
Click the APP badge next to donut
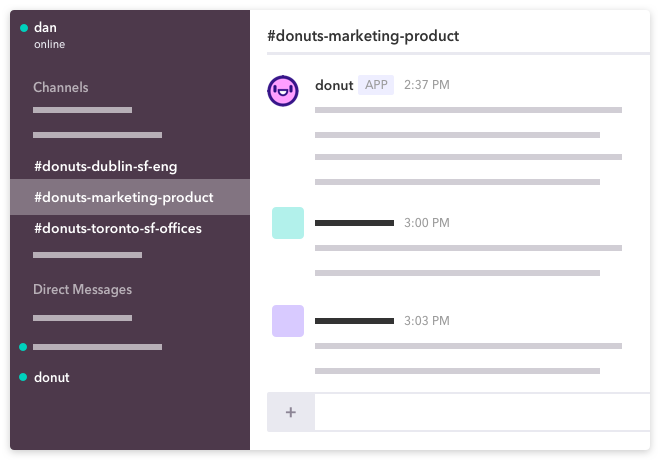(376, 85)
